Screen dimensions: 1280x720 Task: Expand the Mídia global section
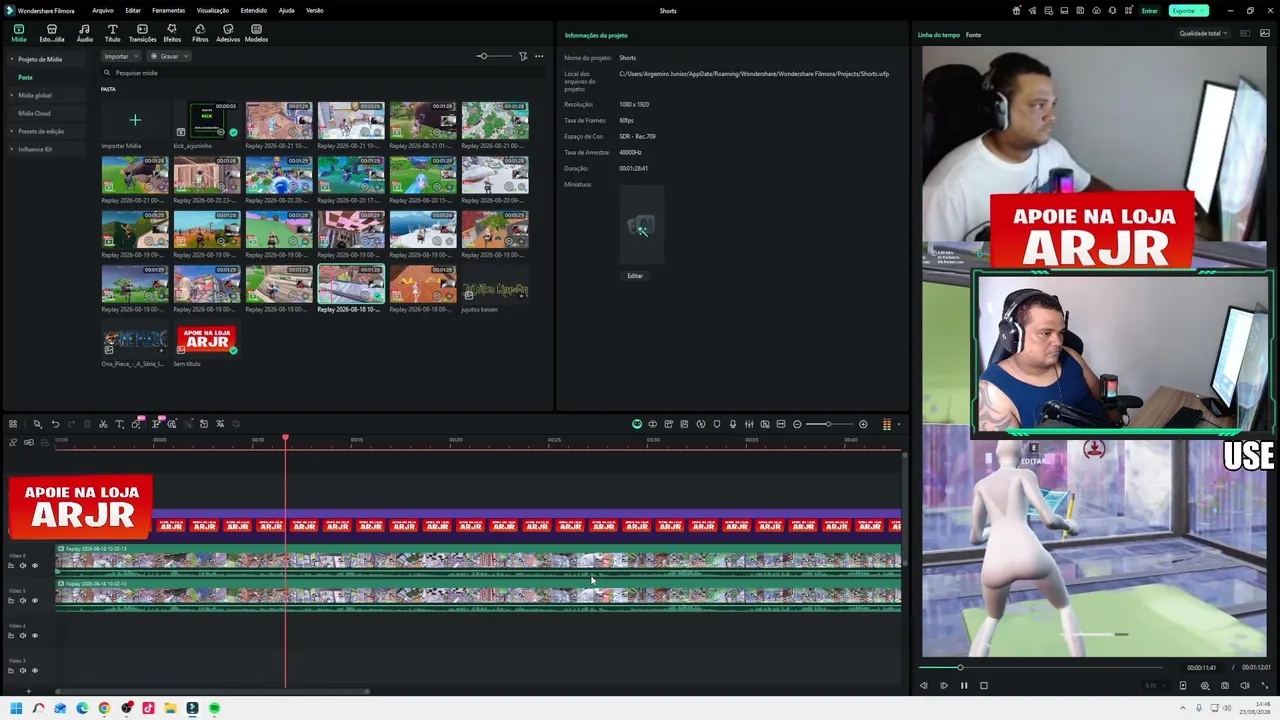12,95
